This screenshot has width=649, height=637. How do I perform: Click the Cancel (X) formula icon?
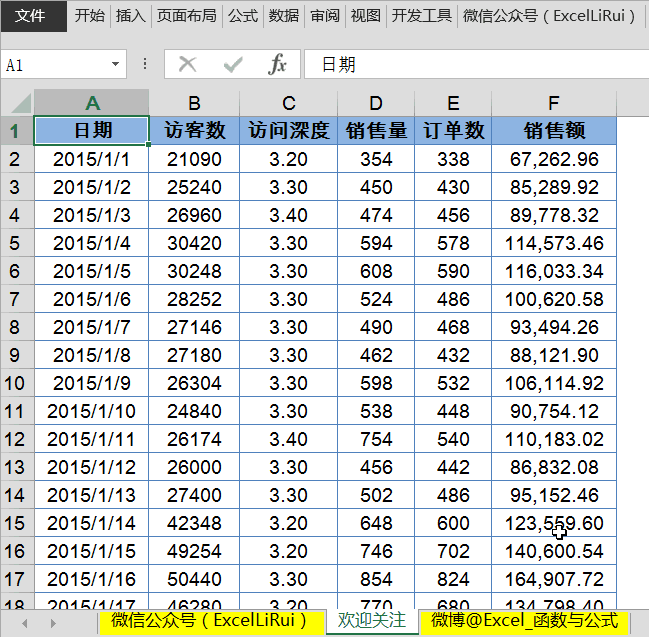(x=187, y=65)
